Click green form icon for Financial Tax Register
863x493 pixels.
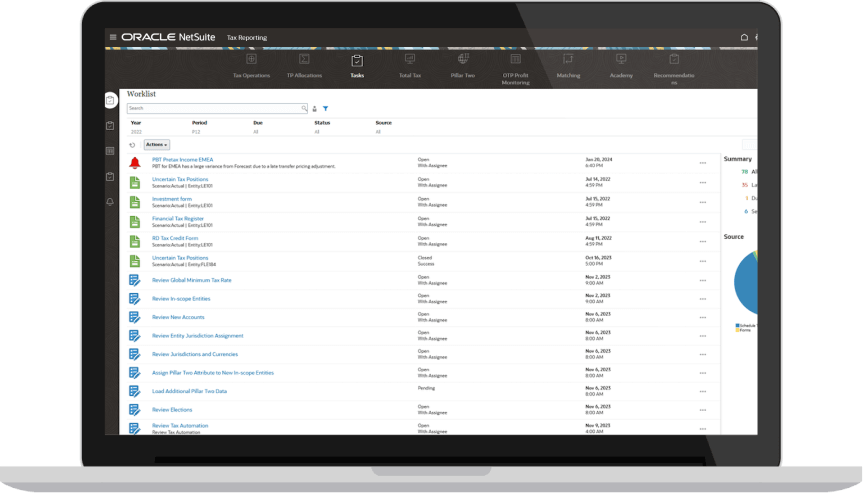tap(135, 222)
